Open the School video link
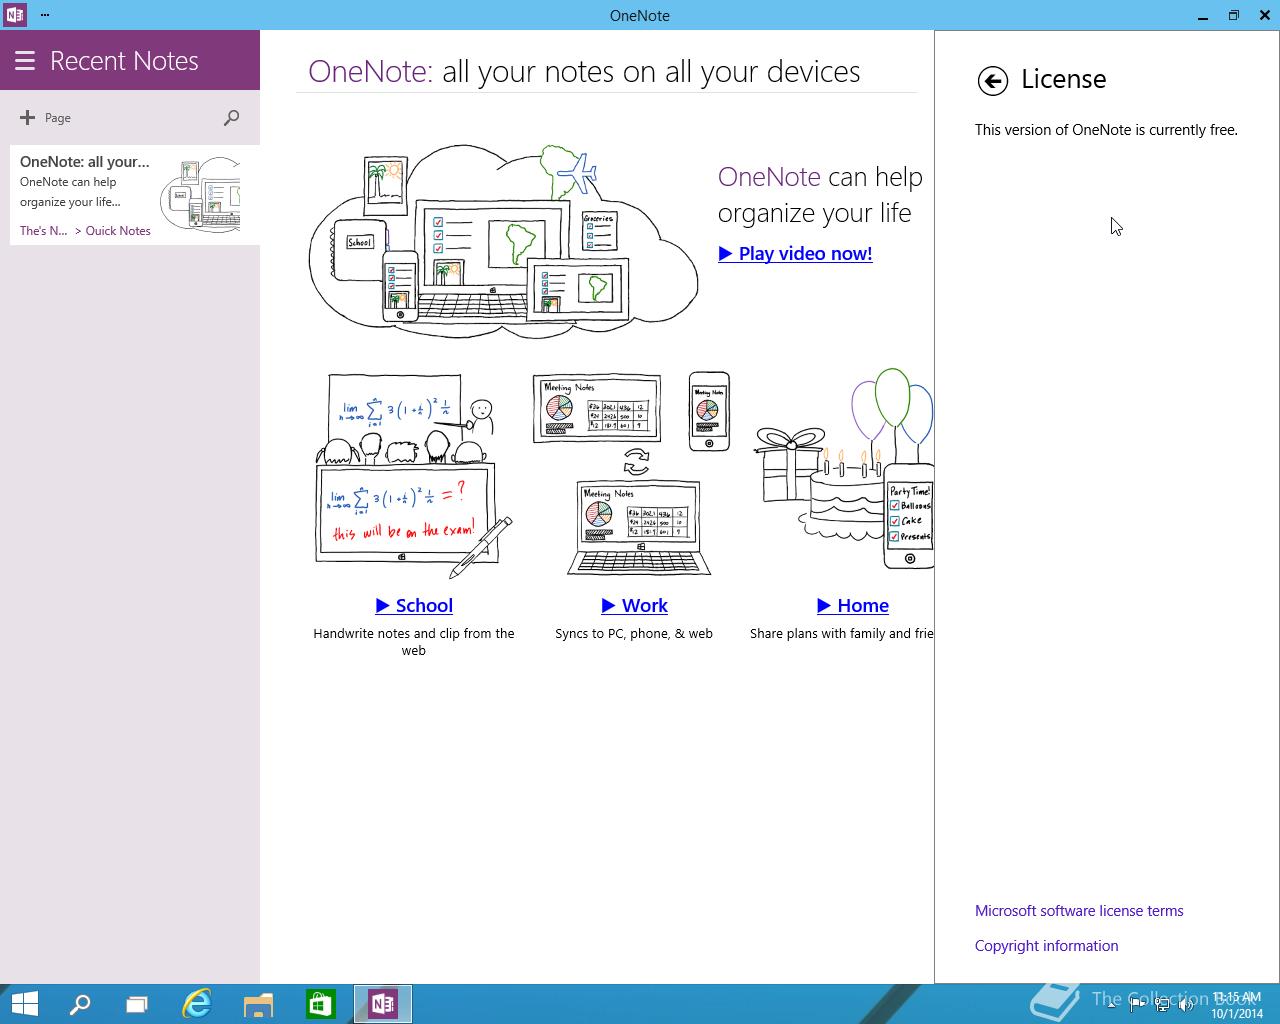Image resolution: width=1280 pixels, height=1024 pixels. coord(414,606)
